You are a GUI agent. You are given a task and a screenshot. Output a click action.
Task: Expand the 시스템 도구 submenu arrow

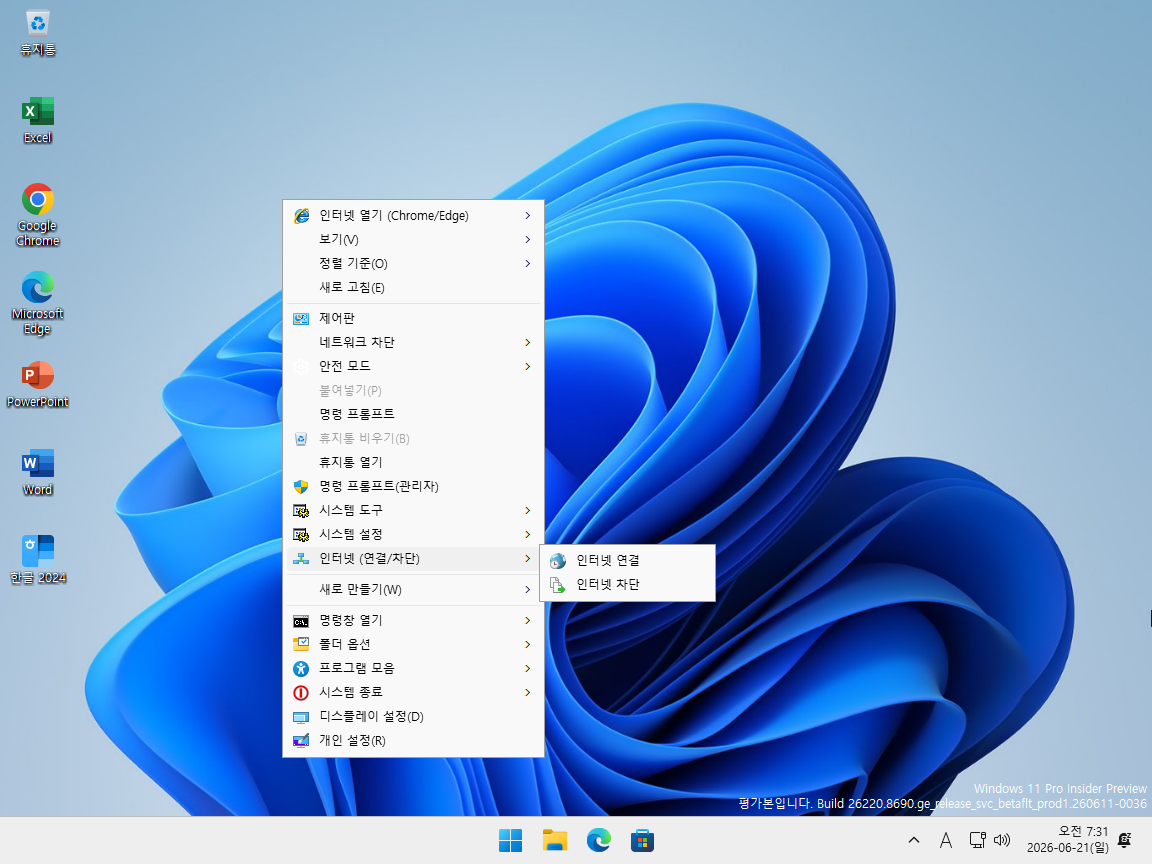(x=528, y=510)
